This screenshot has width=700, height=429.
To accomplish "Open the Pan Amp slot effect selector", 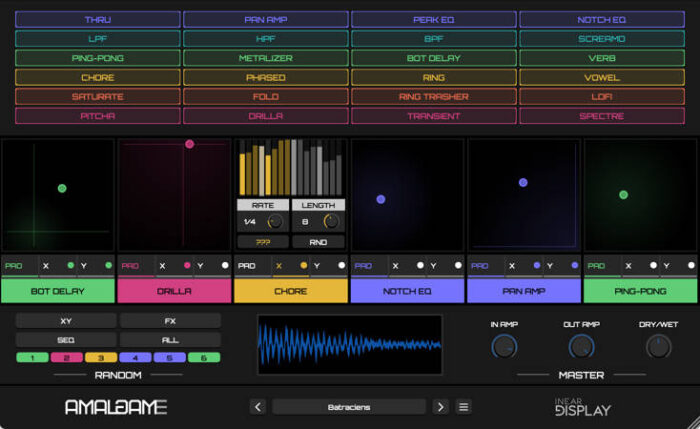I will (524, 291).
